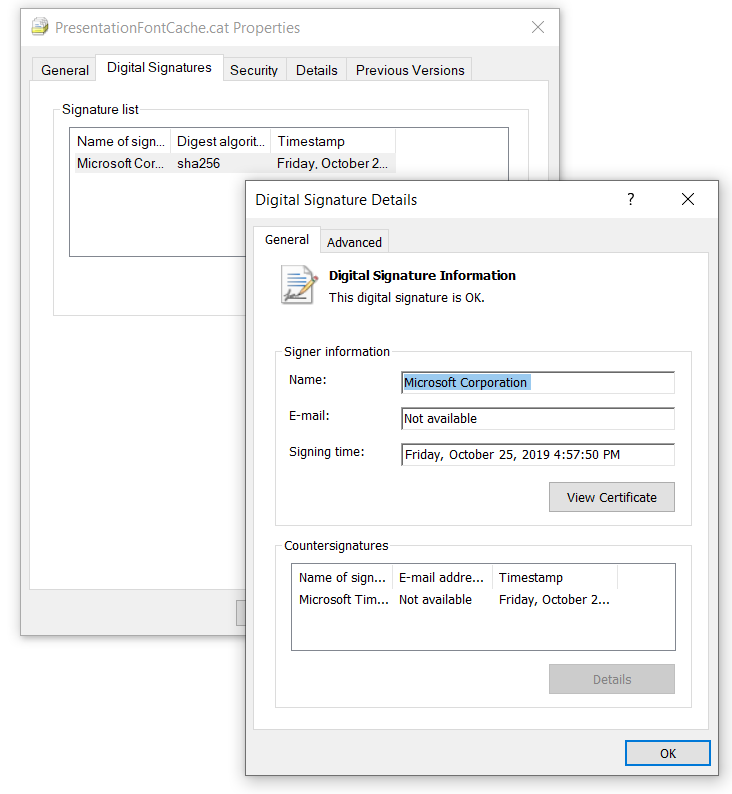This screenshot has width=732, height=794.
Task: Select General tab in Signature Details dialog
Action: coord(287,240)
